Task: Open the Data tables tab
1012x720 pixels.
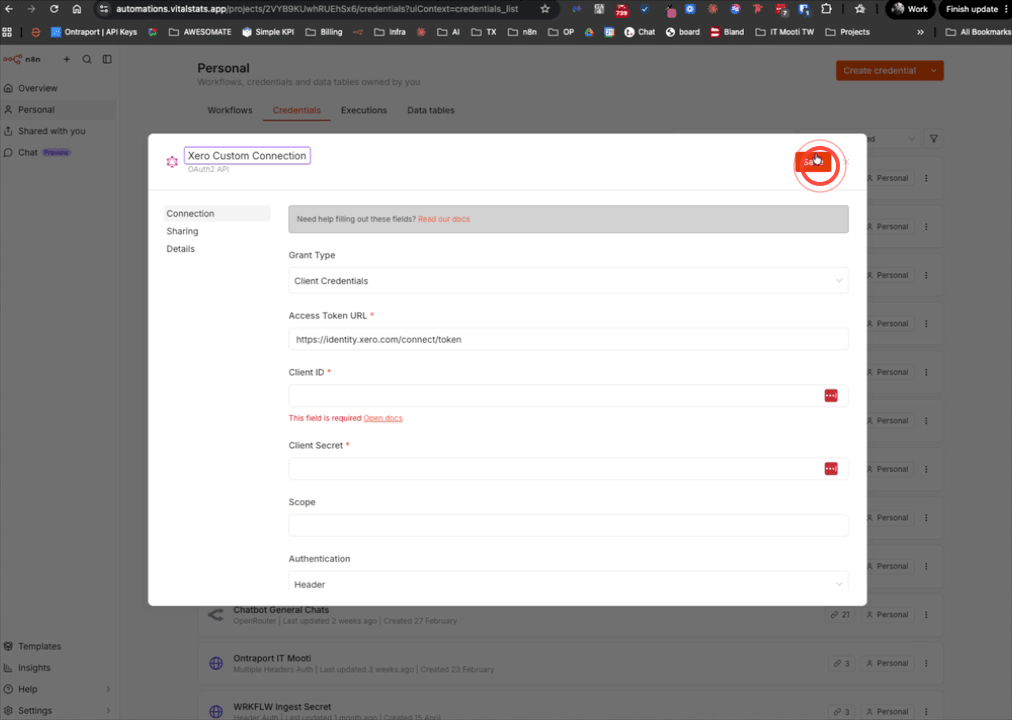Action: pyautogui.click(x=430, y=110)
